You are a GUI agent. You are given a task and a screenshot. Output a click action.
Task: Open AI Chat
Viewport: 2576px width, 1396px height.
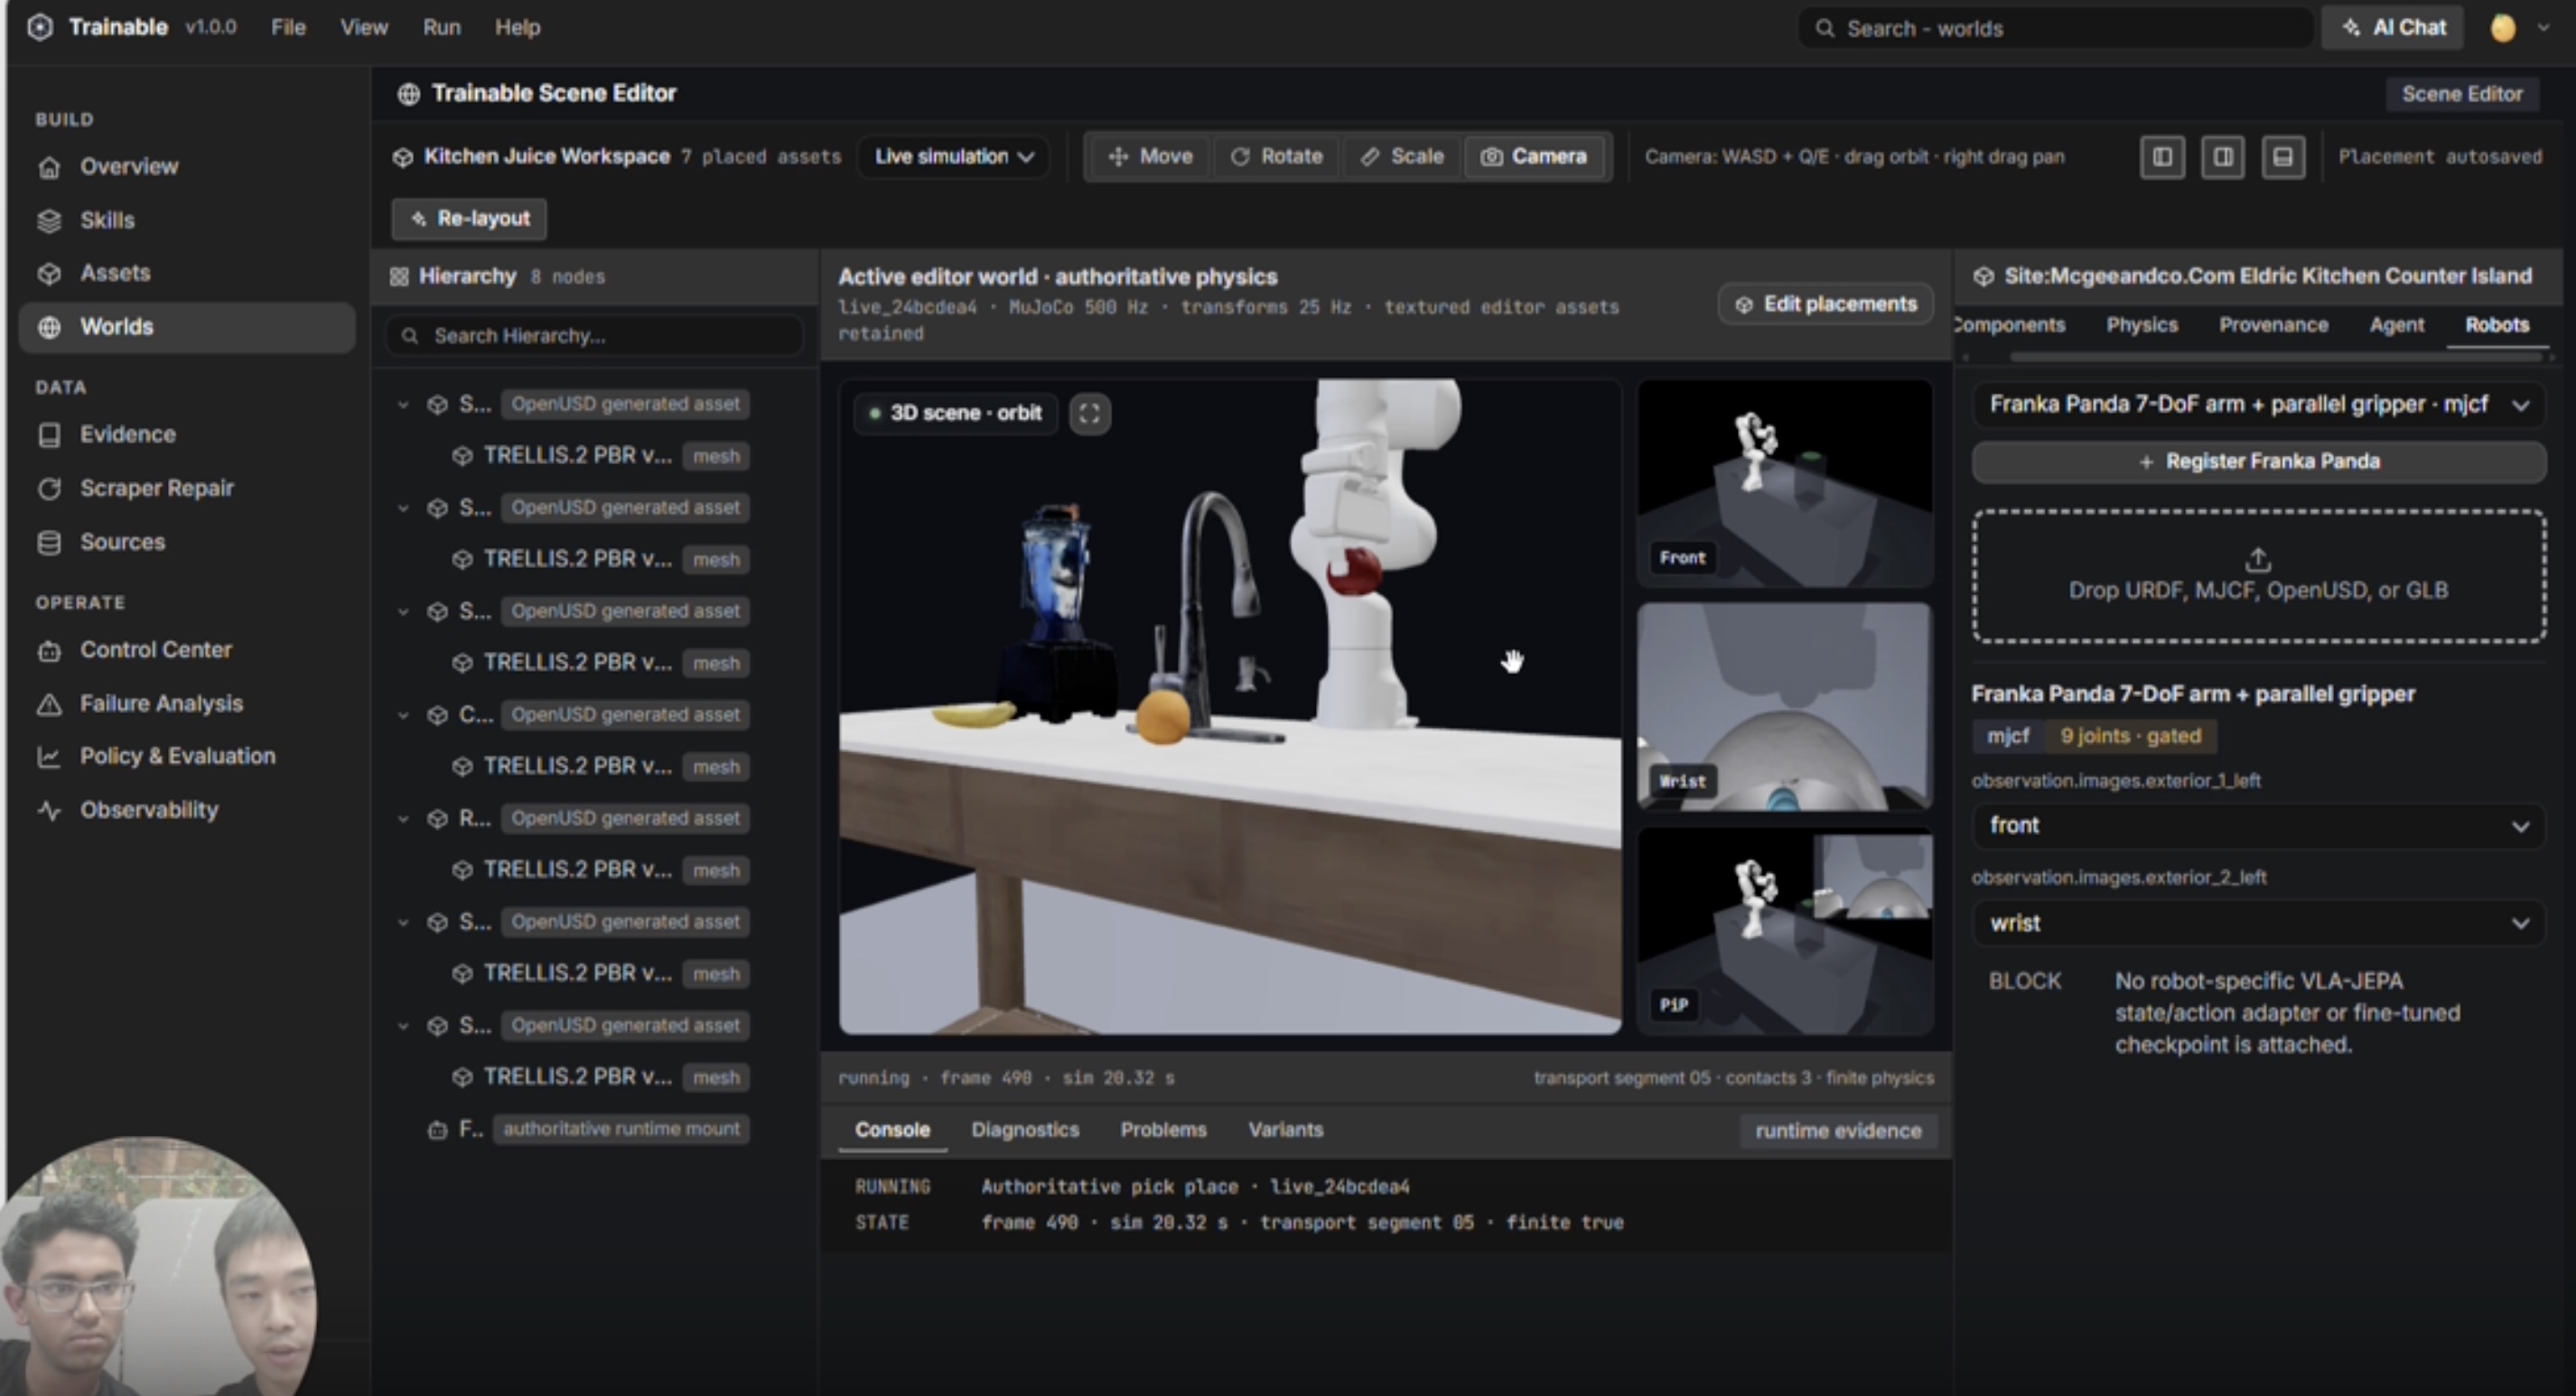(x=2393, y=28)
